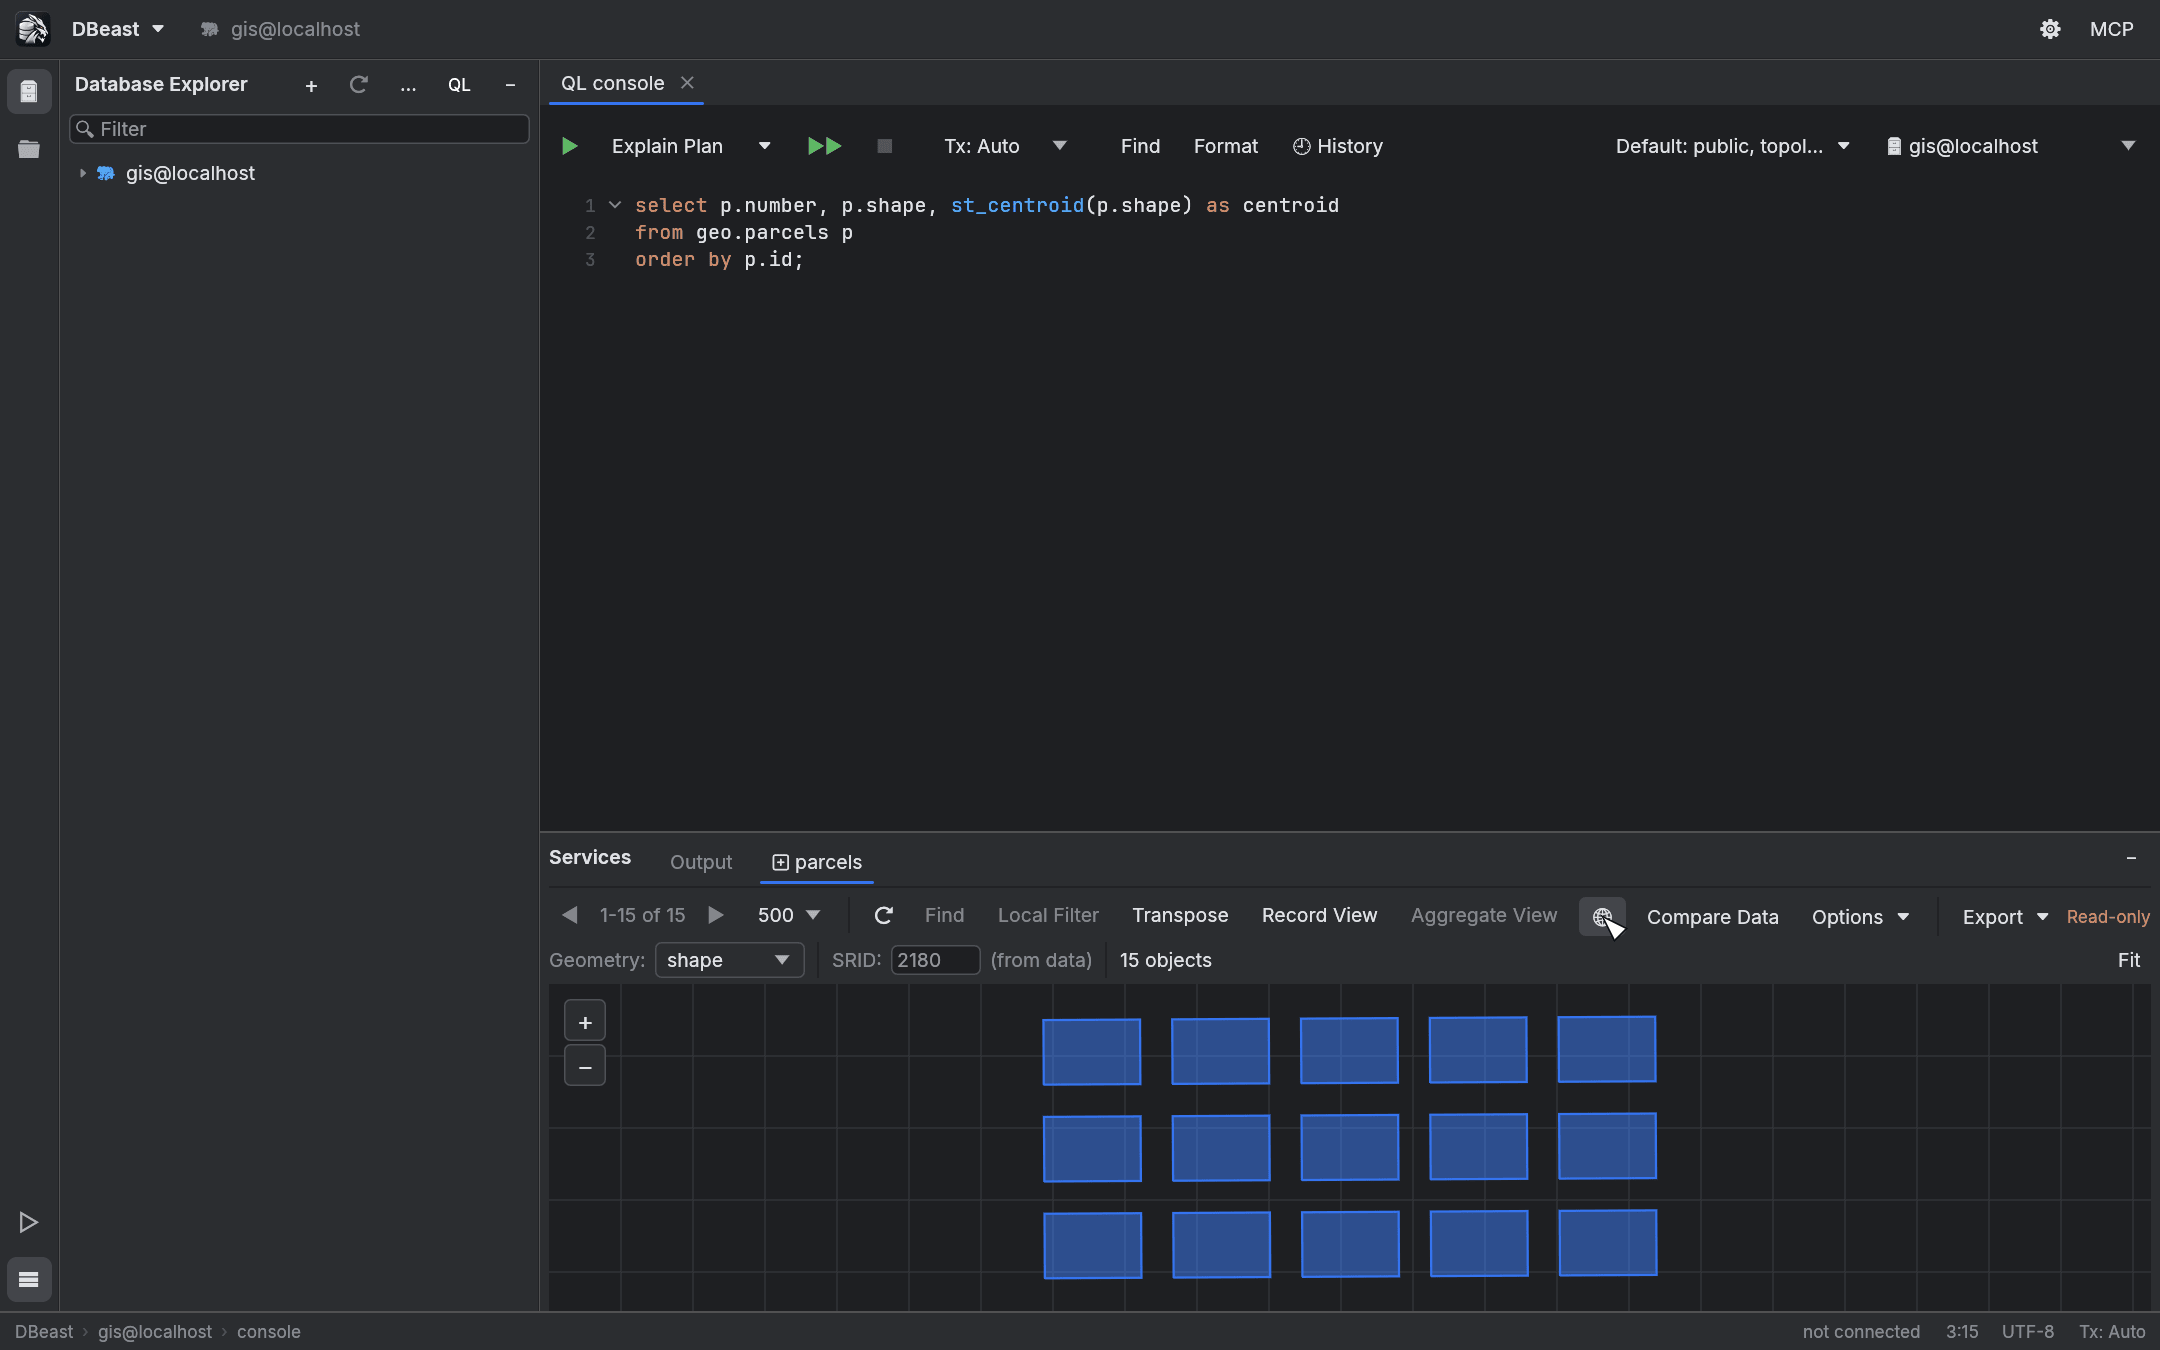
Task: Zoom out on the geometry map
Action: pos(585,1067)
